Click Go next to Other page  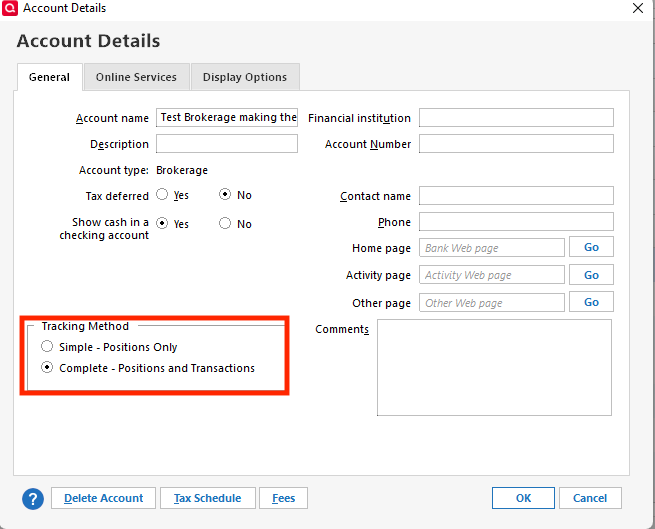click(591, 302)
